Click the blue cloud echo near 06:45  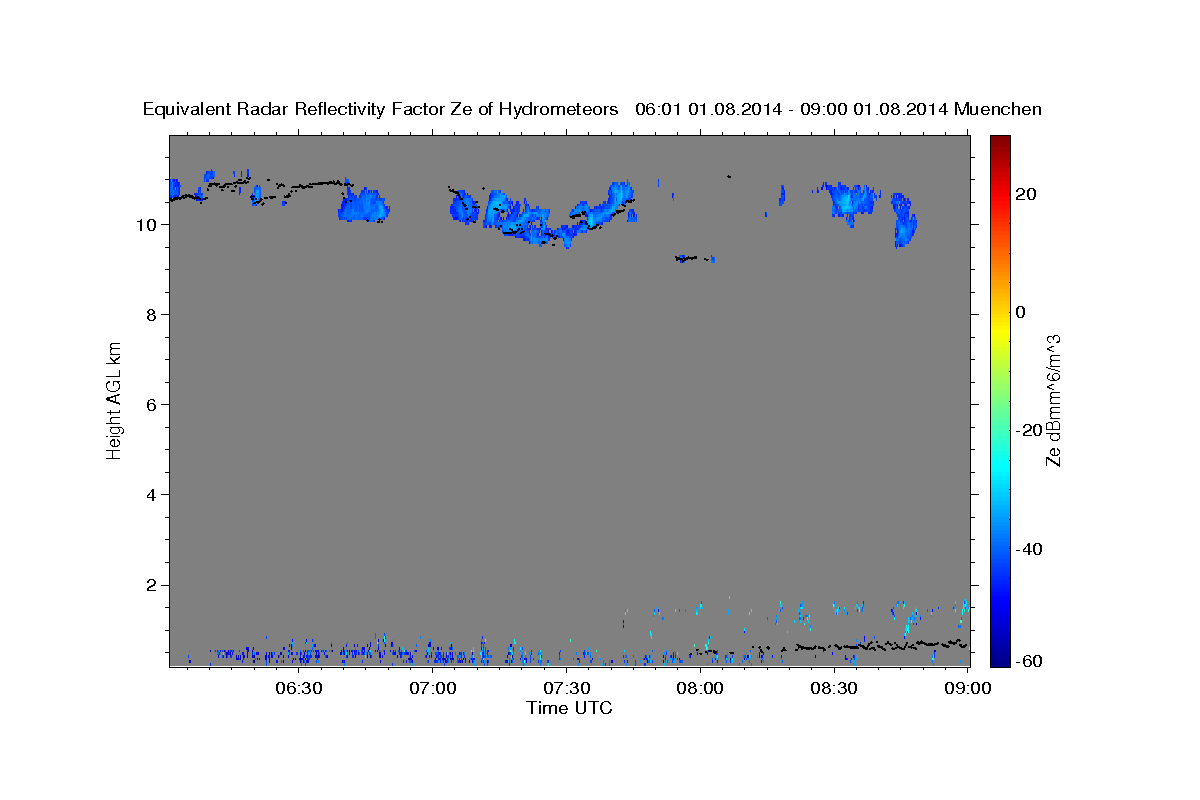pyautogui.click(x=363, y=205)
